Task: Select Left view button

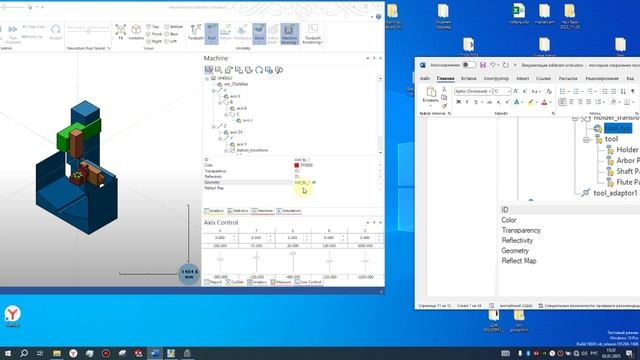Action: 171,41
